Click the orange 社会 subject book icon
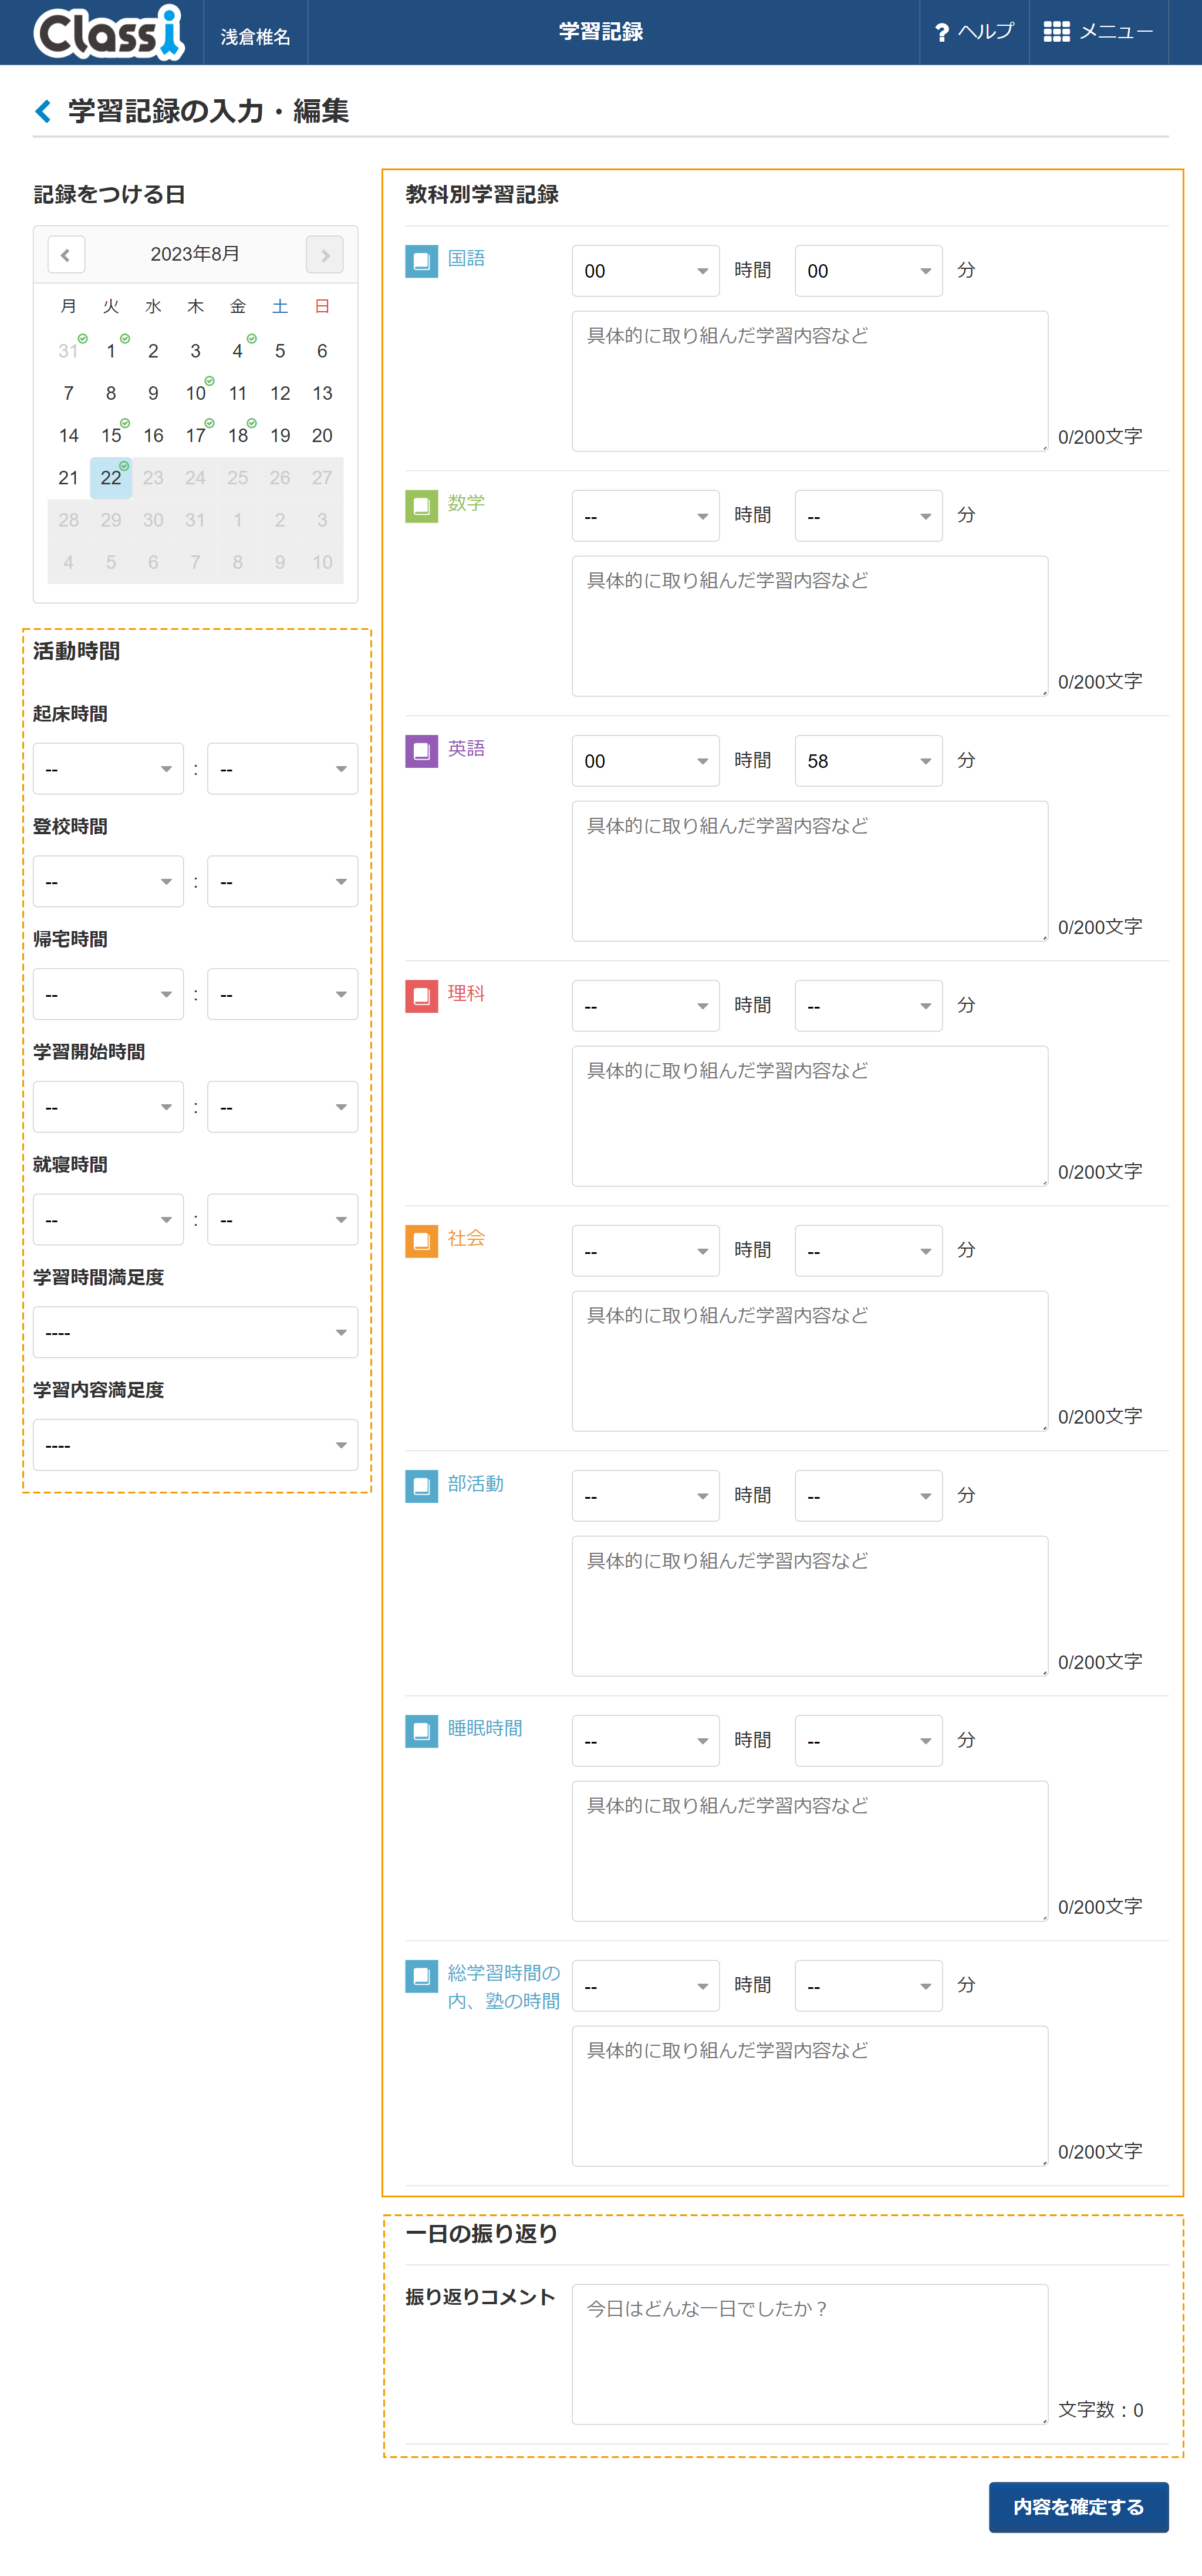Screen dimensions: 1202x2576 coord(421,1241)
